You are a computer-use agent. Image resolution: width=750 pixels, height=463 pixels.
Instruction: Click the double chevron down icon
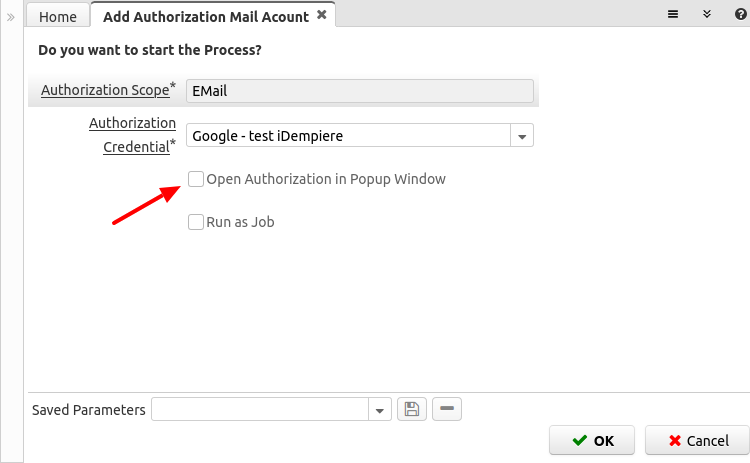[x=706, y=15]
